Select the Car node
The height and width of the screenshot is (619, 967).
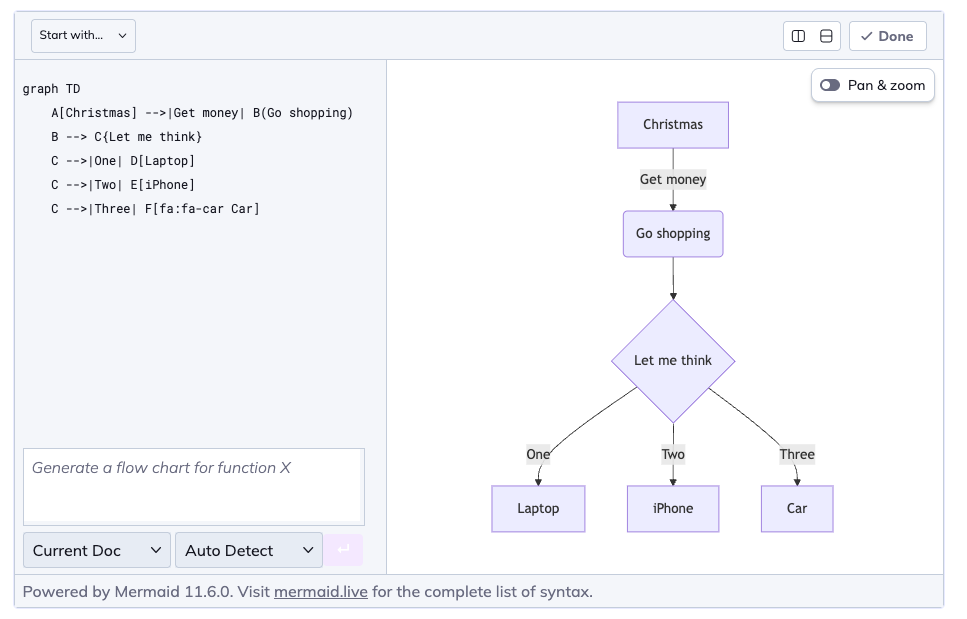[796, 509]
